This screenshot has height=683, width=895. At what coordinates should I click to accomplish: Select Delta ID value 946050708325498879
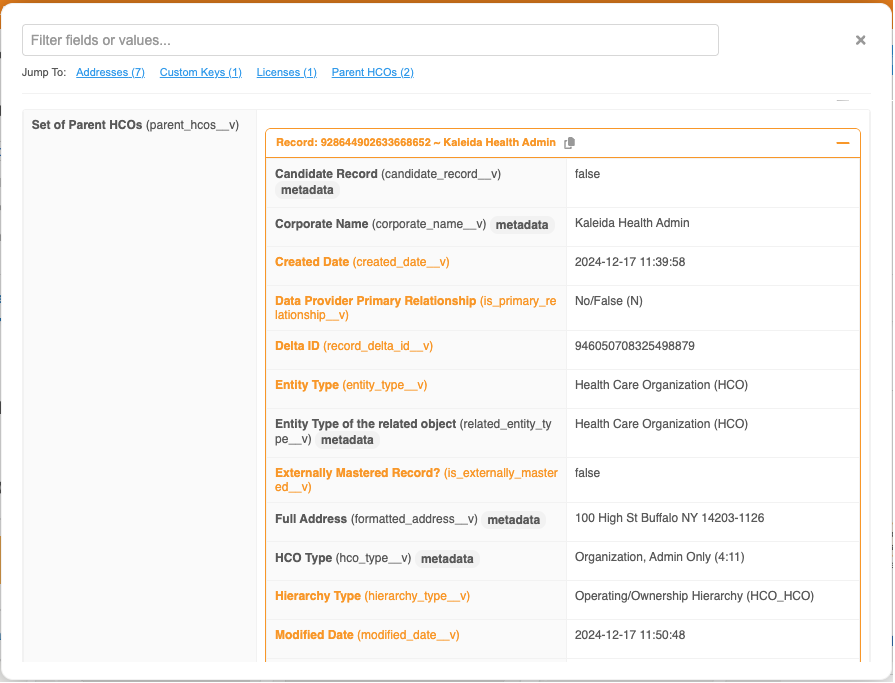point(634,346)
